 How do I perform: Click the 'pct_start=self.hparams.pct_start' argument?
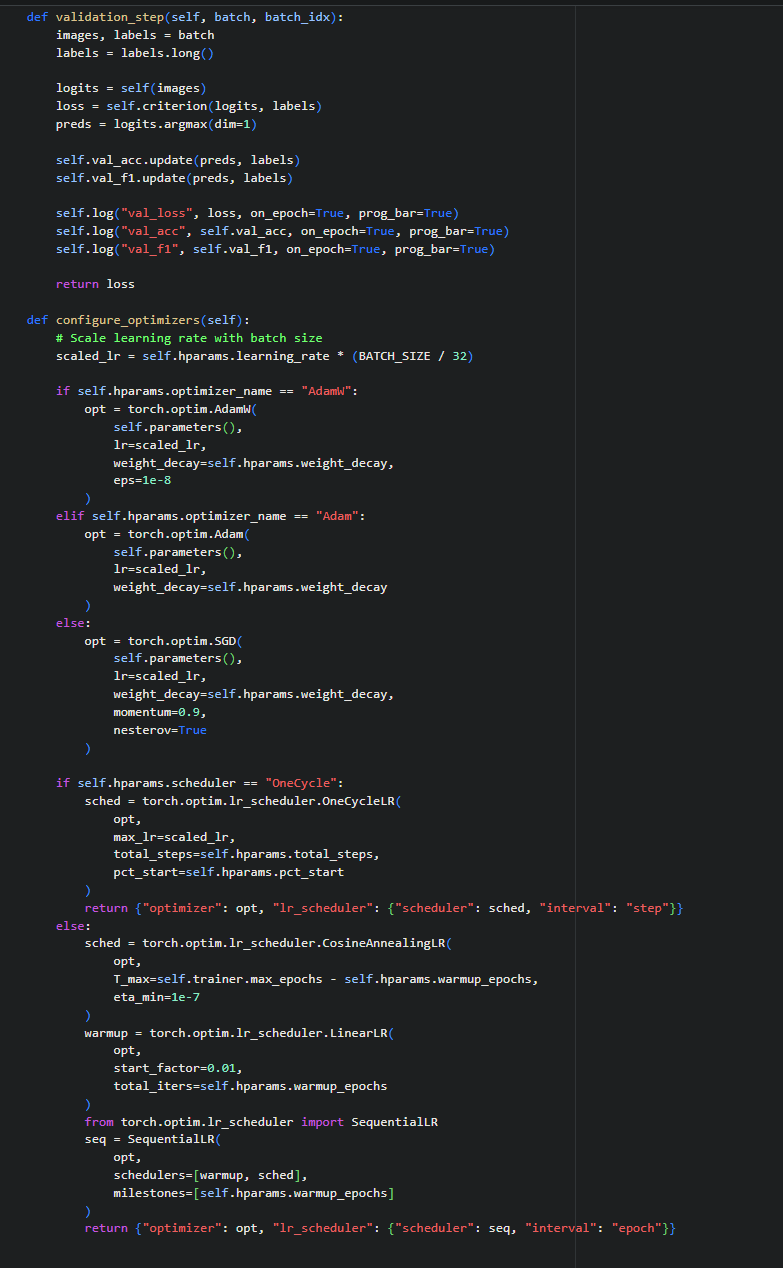click(229, 872)
